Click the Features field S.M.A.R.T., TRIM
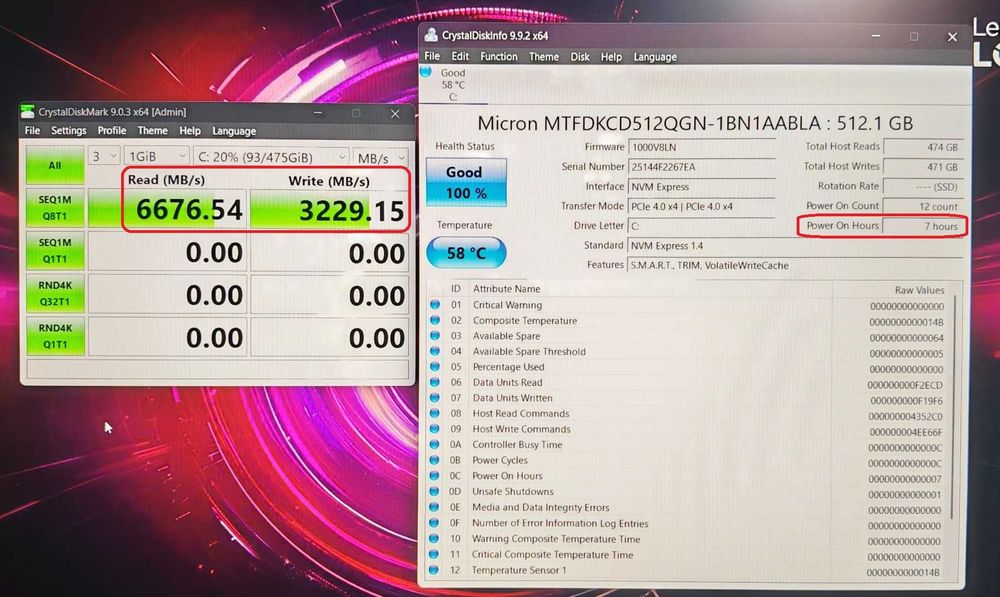This screenshot has height=597, width=1000. (x=795, y=265)
